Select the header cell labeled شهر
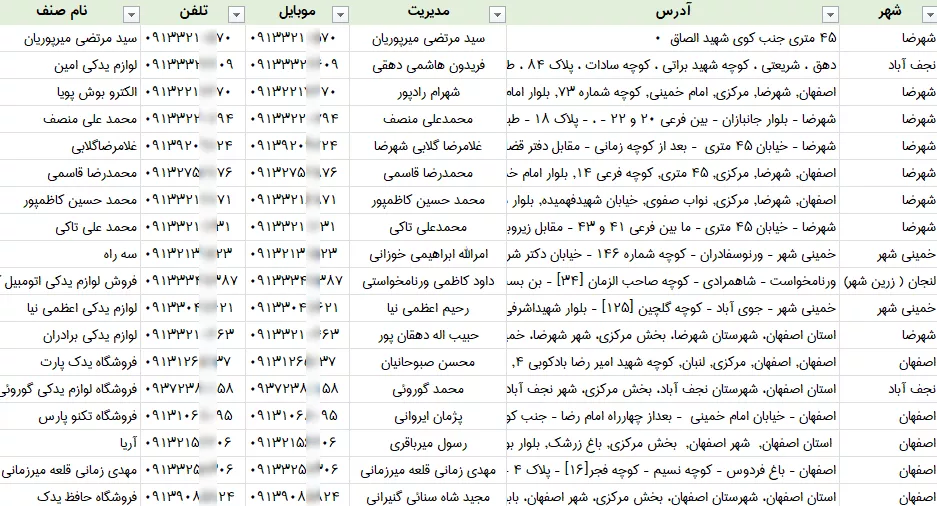The height and width of the screenshot is (506, 937). point(889,12)
